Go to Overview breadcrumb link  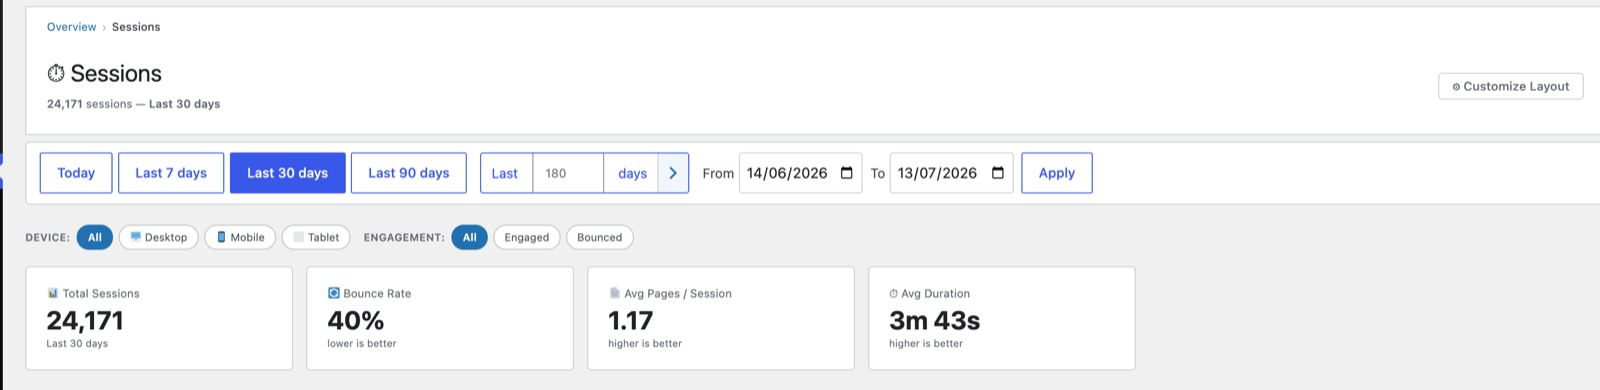pos(72,27)
